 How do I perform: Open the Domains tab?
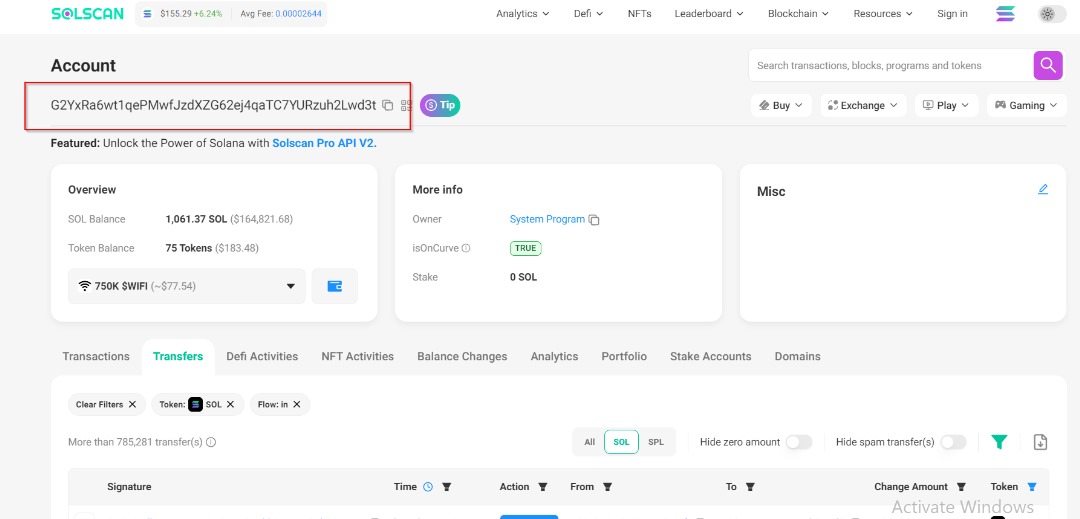pyautogui.click(x=798, y=357)
